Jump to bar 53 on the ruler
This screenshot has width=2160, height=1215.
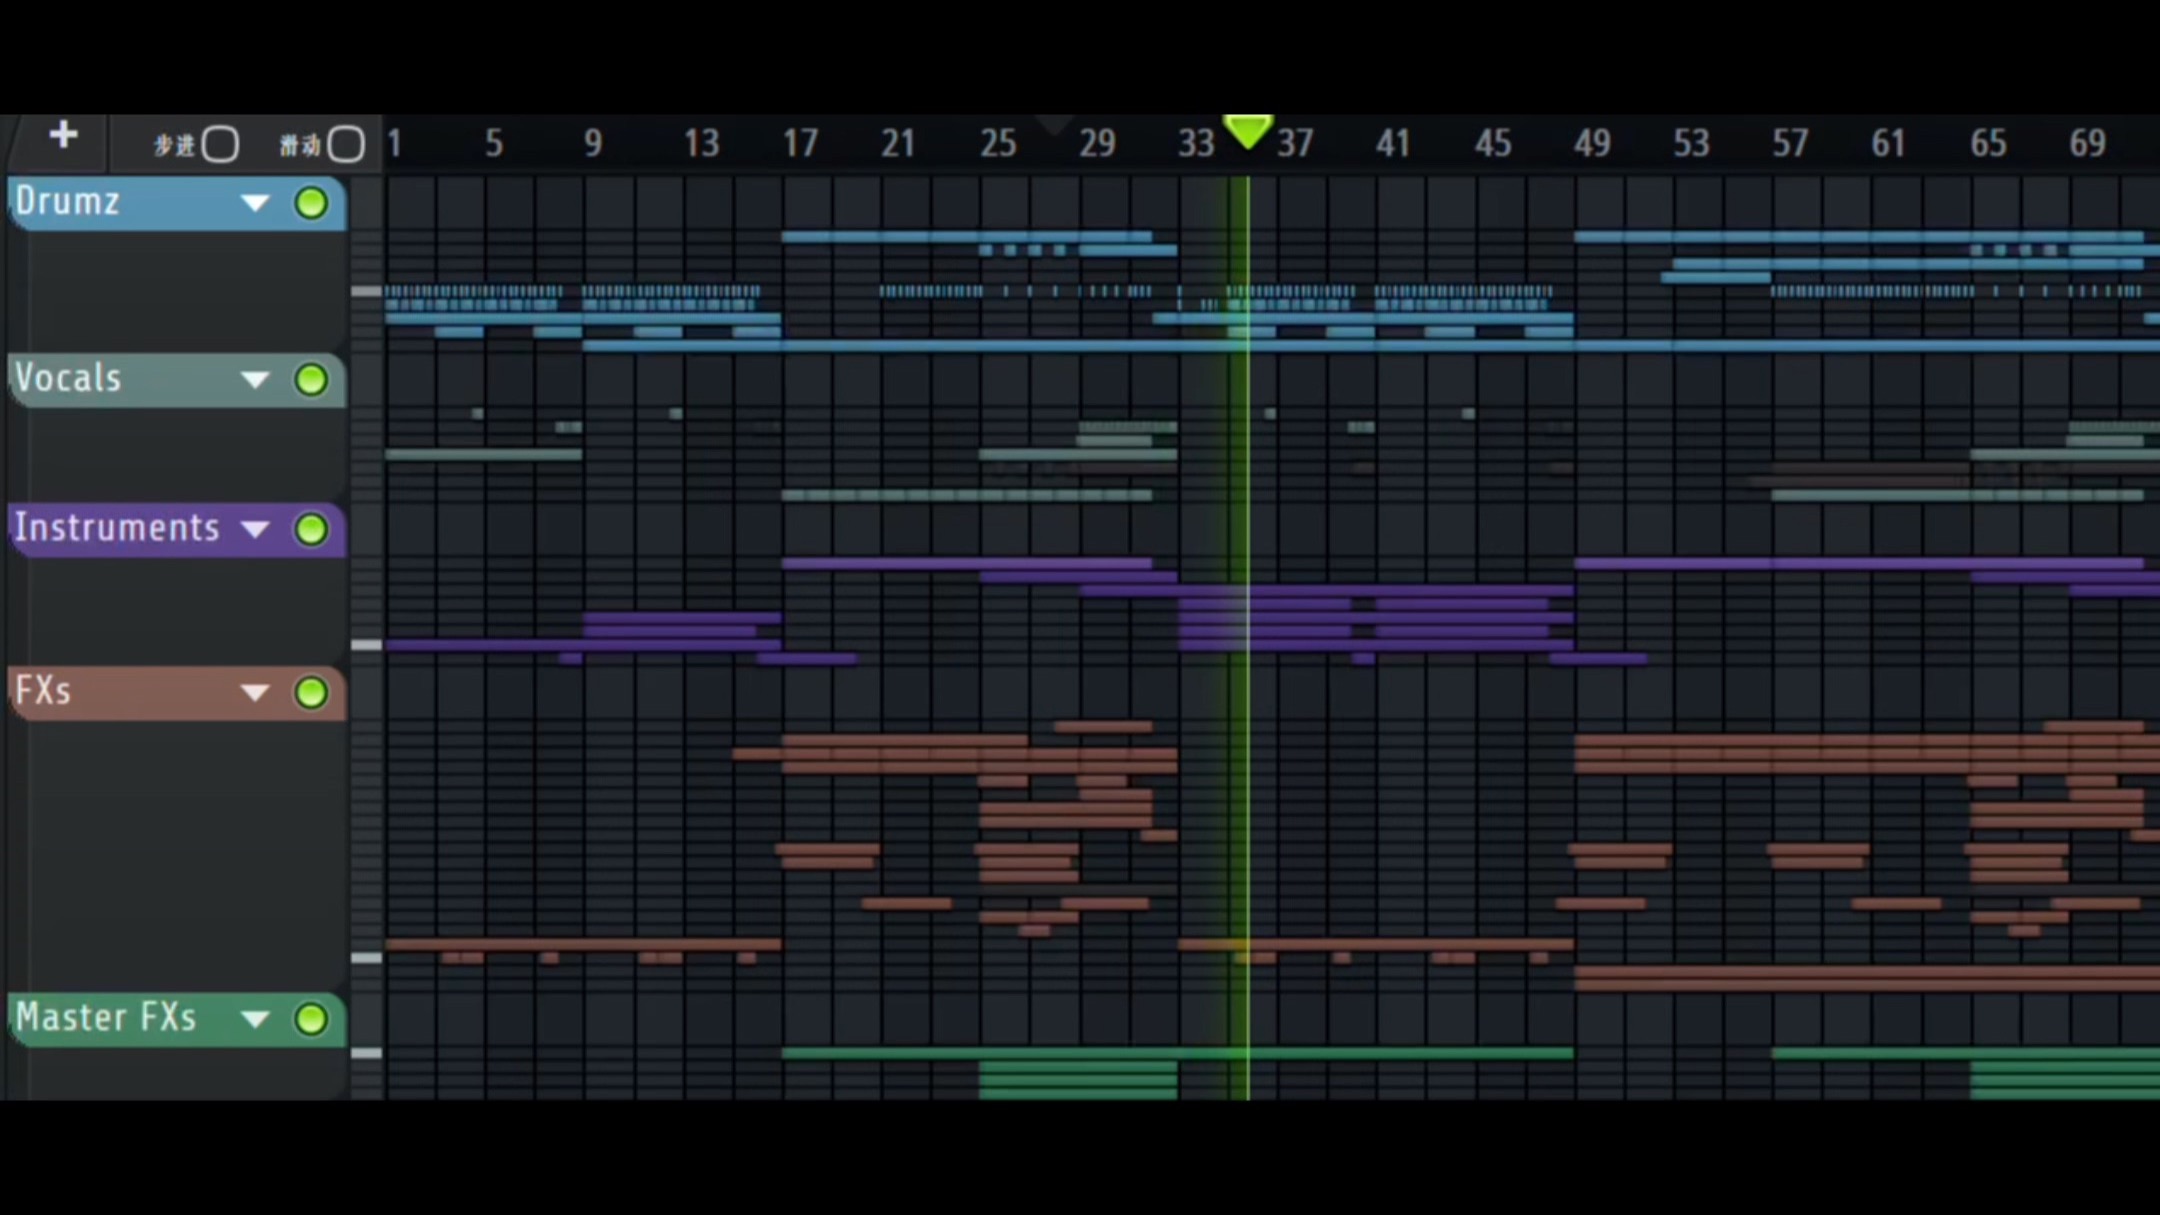click(x=1691, y=144)
